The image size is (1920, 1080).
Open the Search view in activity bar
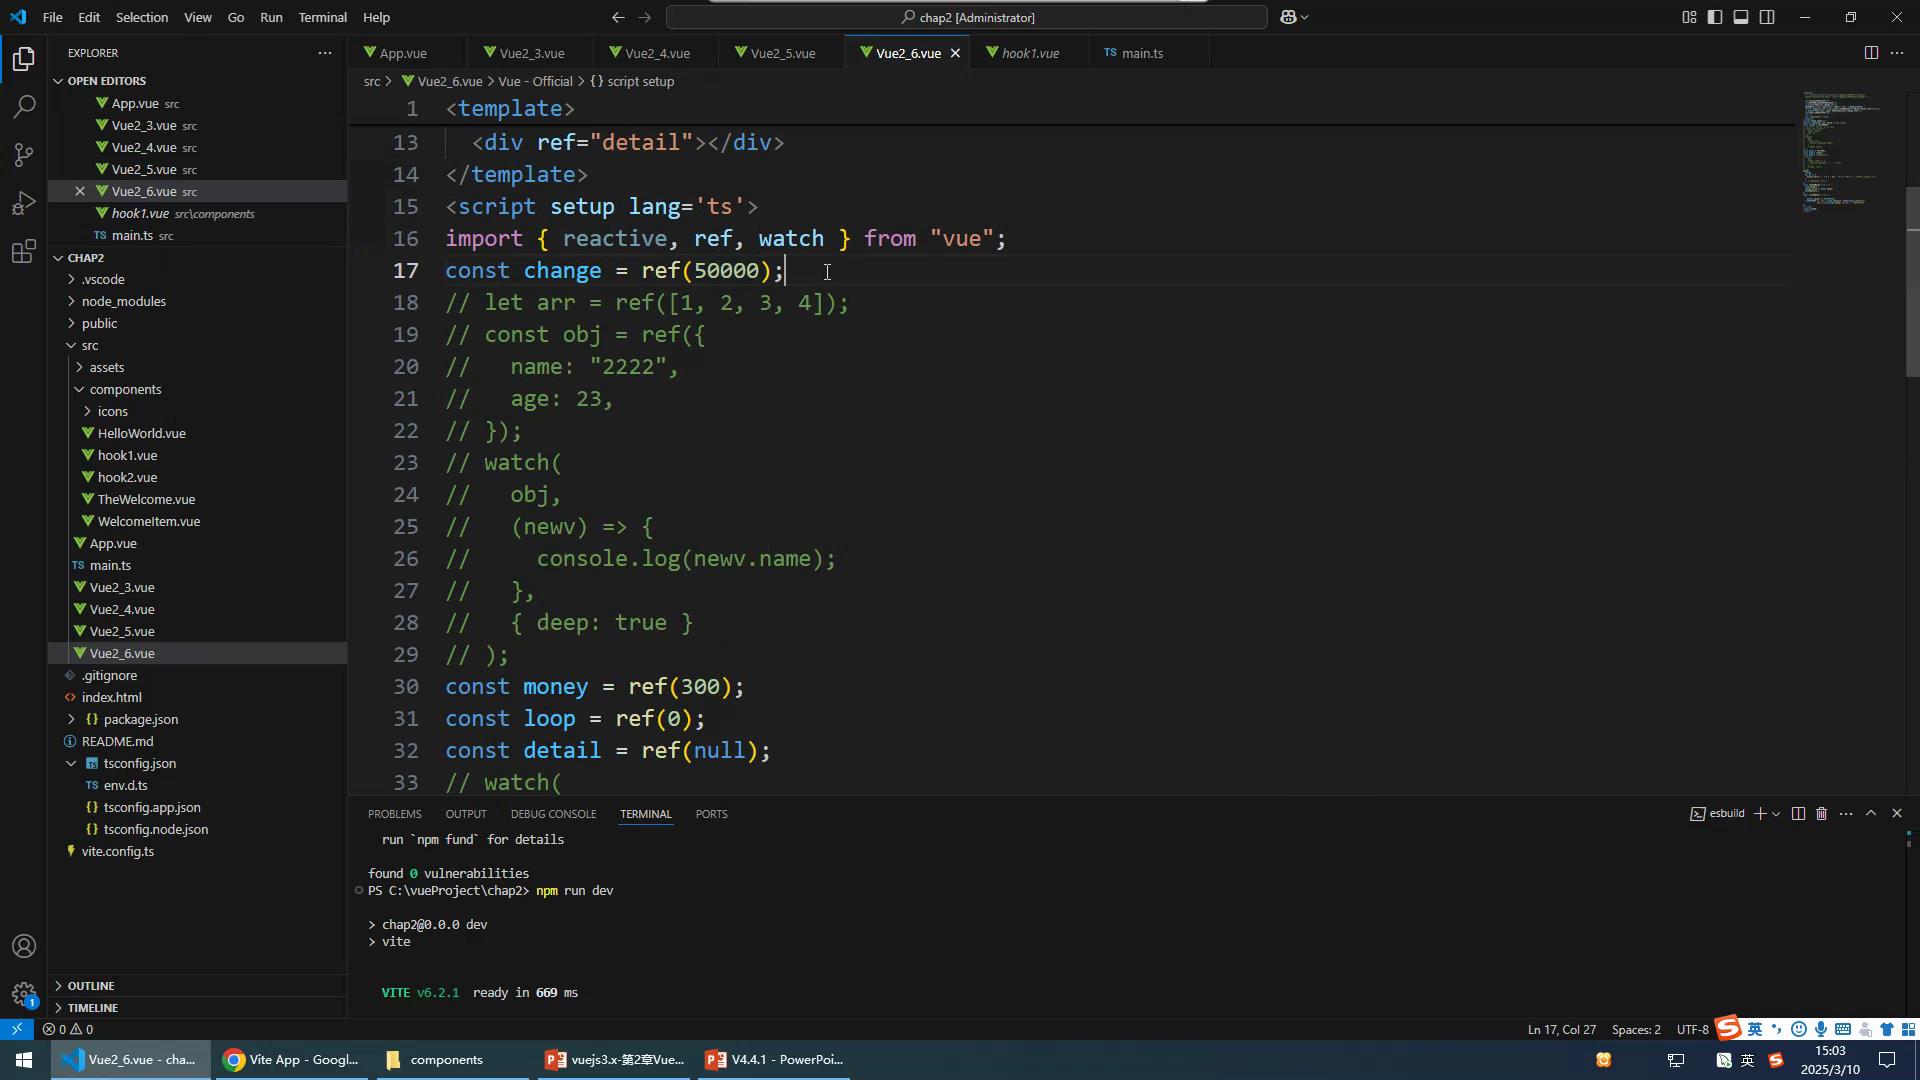pyautogui.click(x=24, y=107)
